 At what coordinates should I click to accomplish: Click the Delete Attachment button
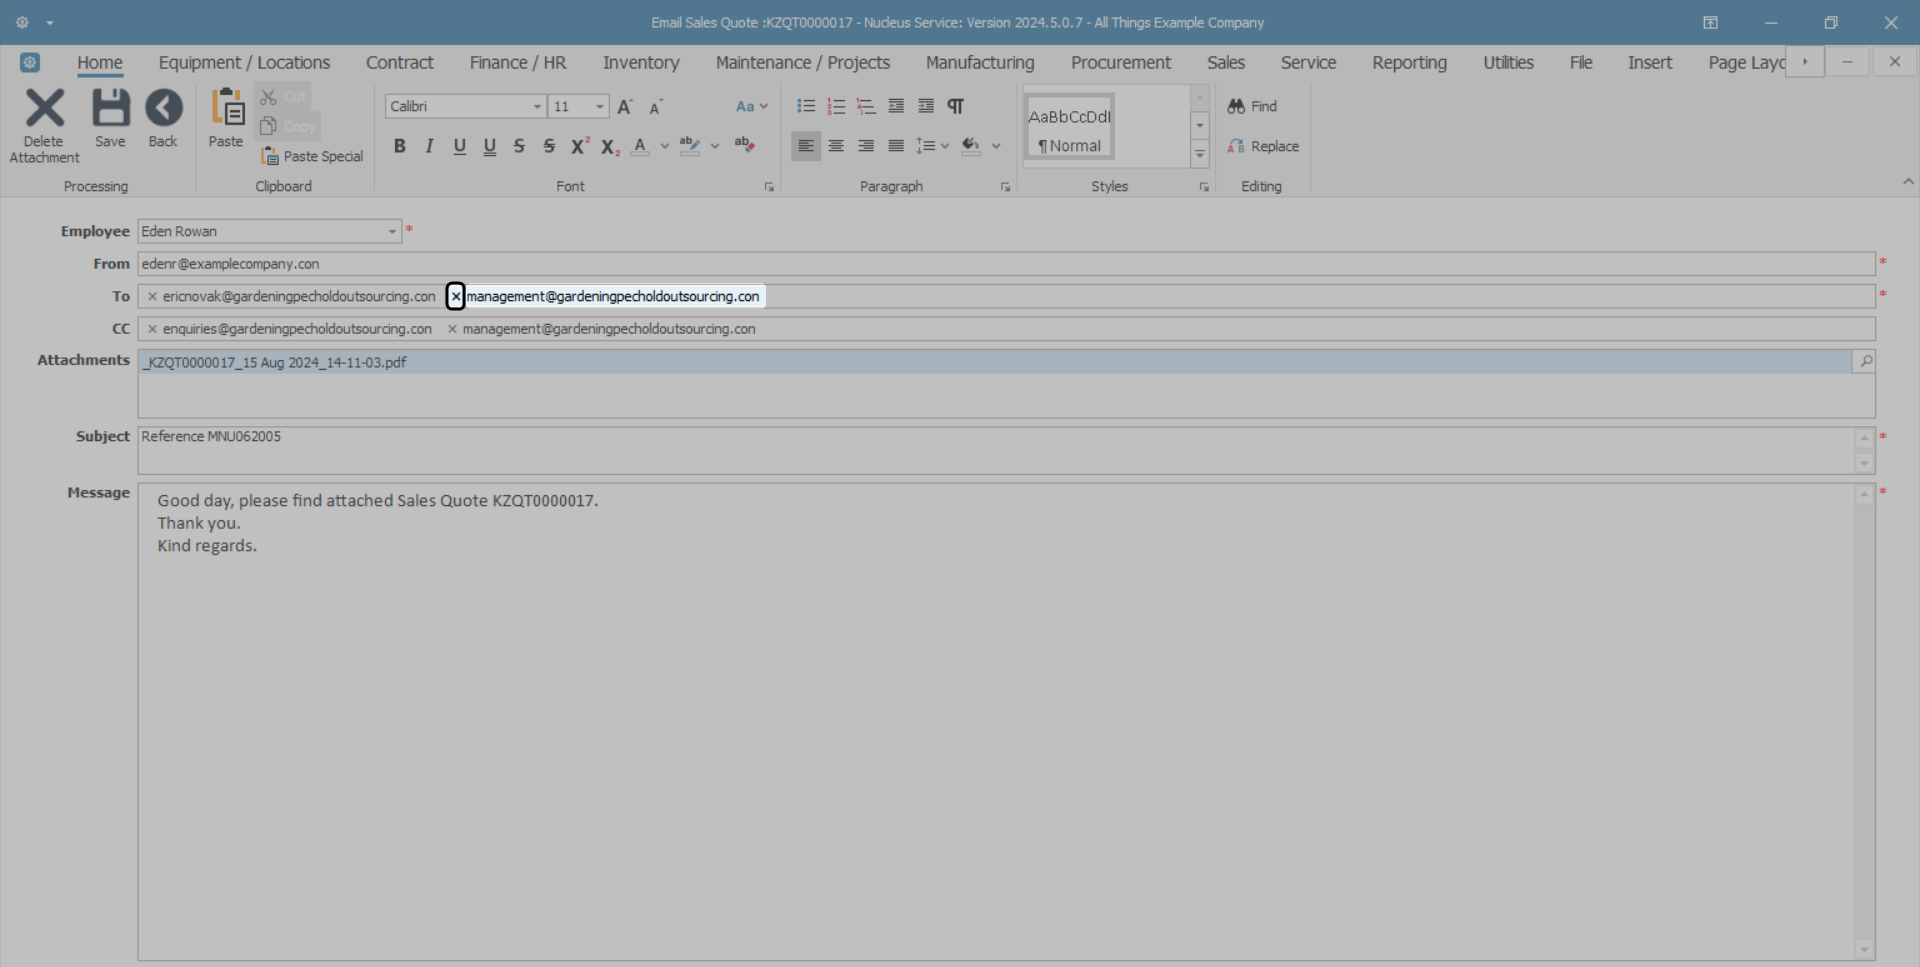44,126
